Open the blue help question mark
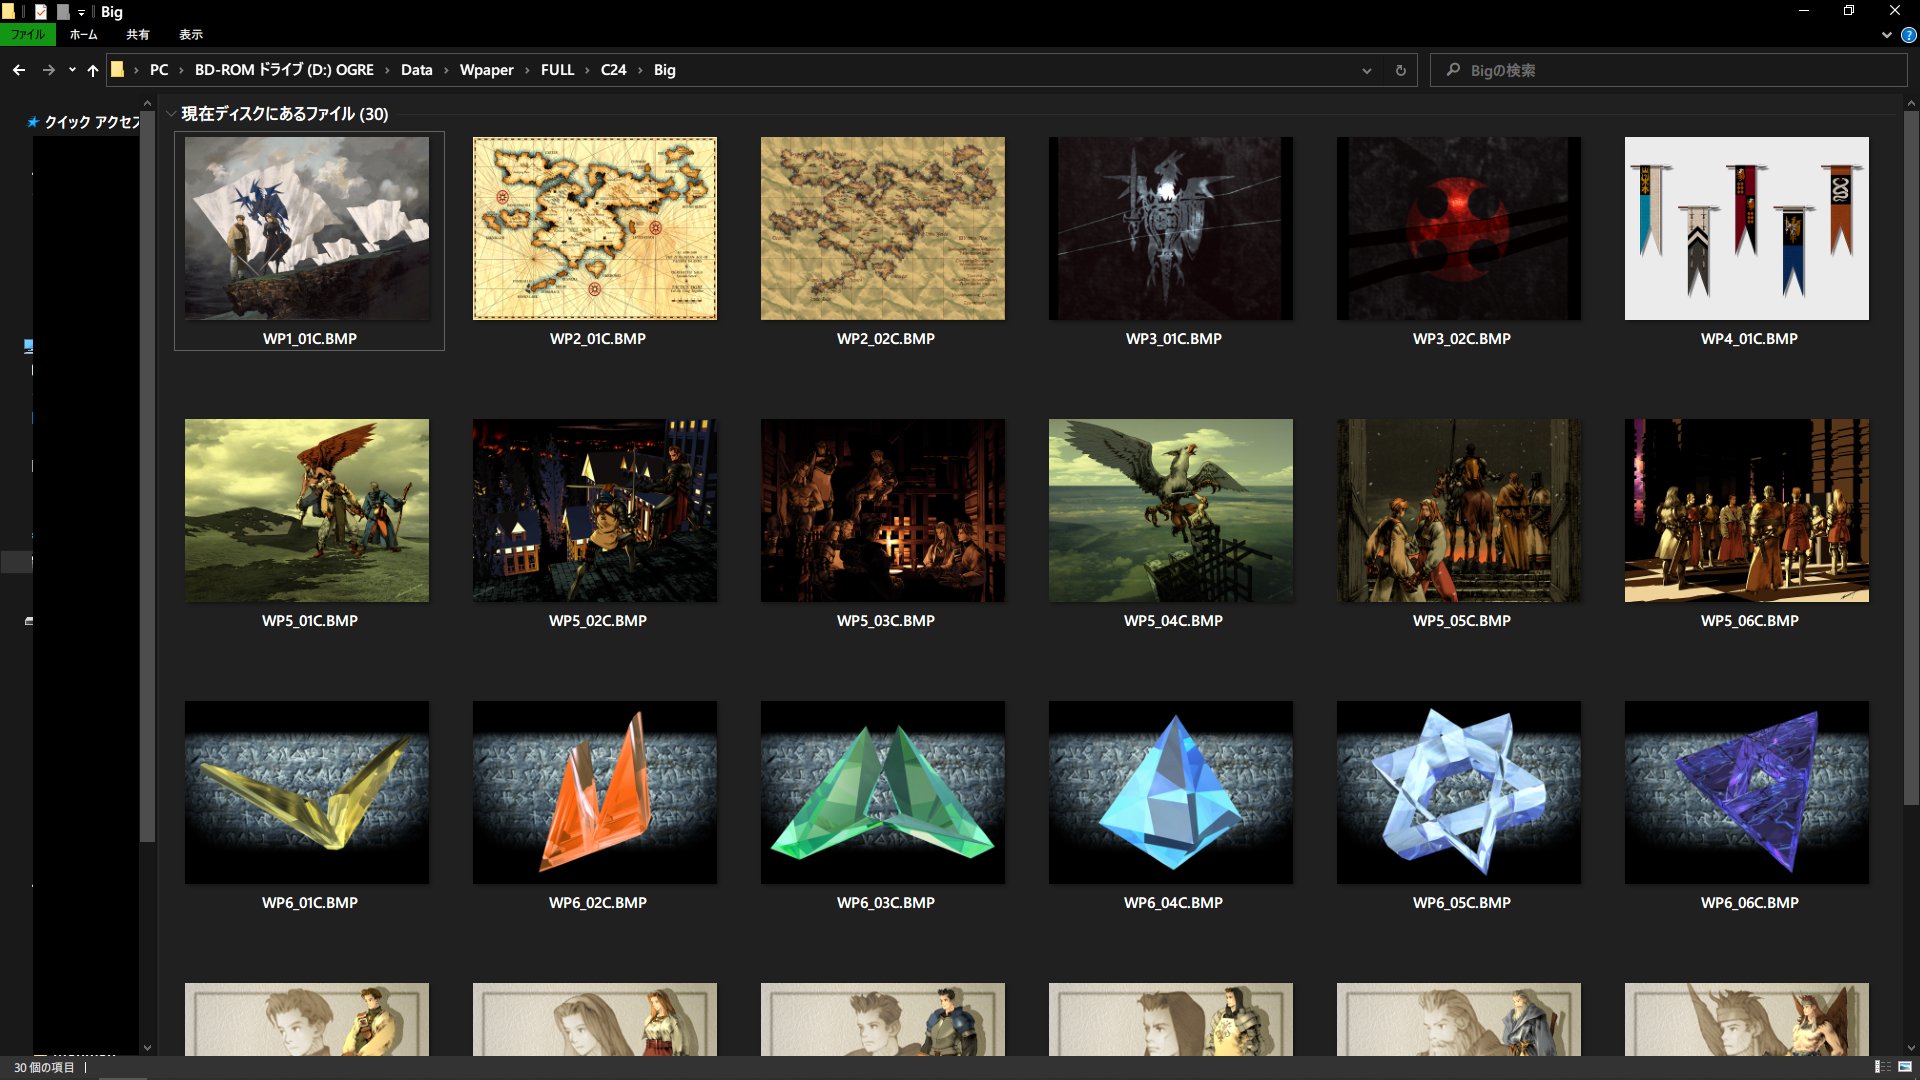Viewport: 1920px width, 1080px height. point(1908,35)
